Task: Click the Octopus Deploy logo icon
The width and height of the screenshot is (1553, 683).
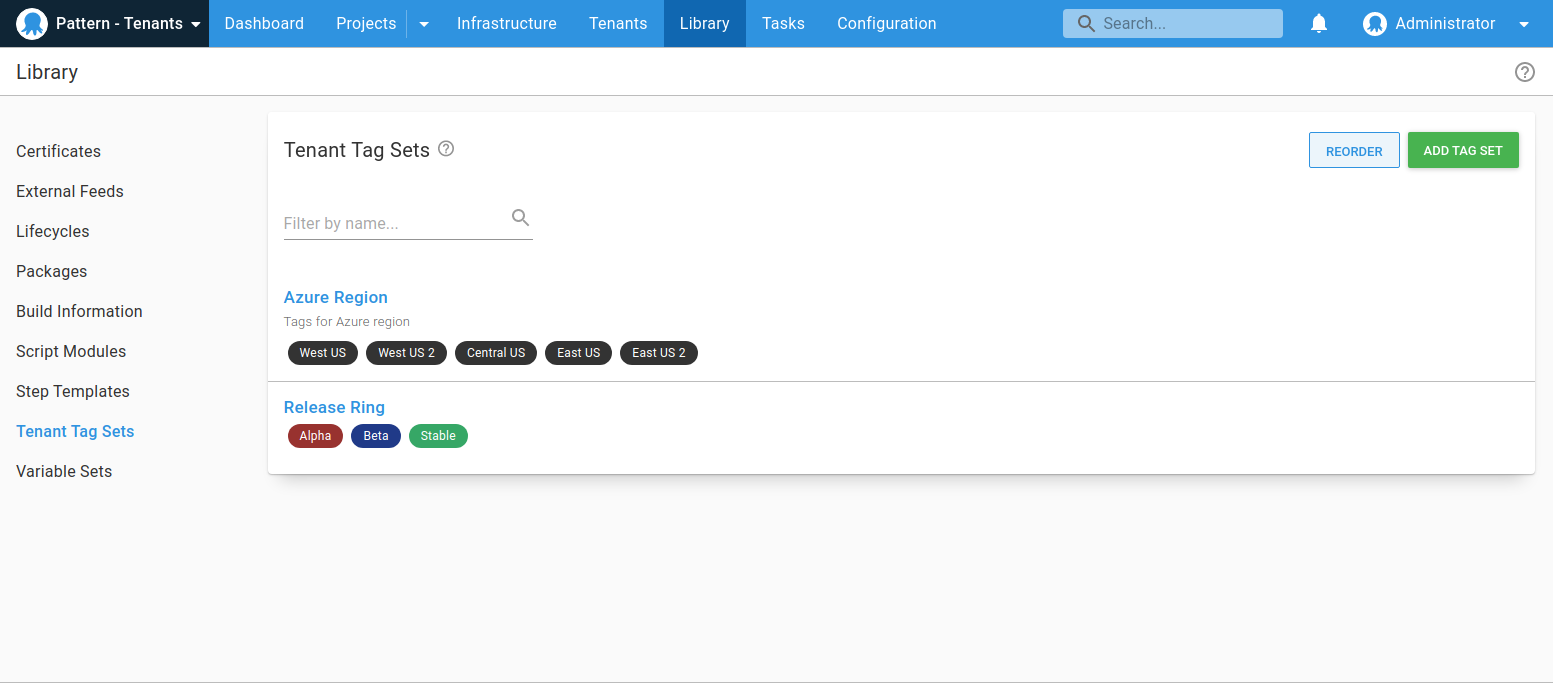Action: 32,24
